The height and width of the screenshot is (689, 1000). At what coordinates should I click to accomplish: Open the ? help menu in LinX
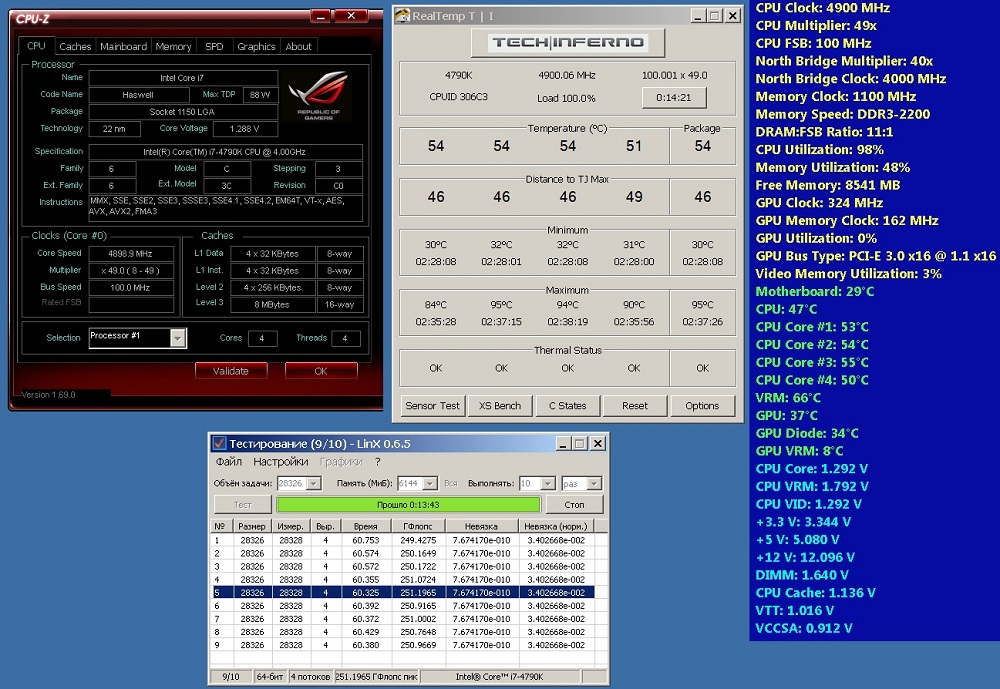tap(378, 461)
